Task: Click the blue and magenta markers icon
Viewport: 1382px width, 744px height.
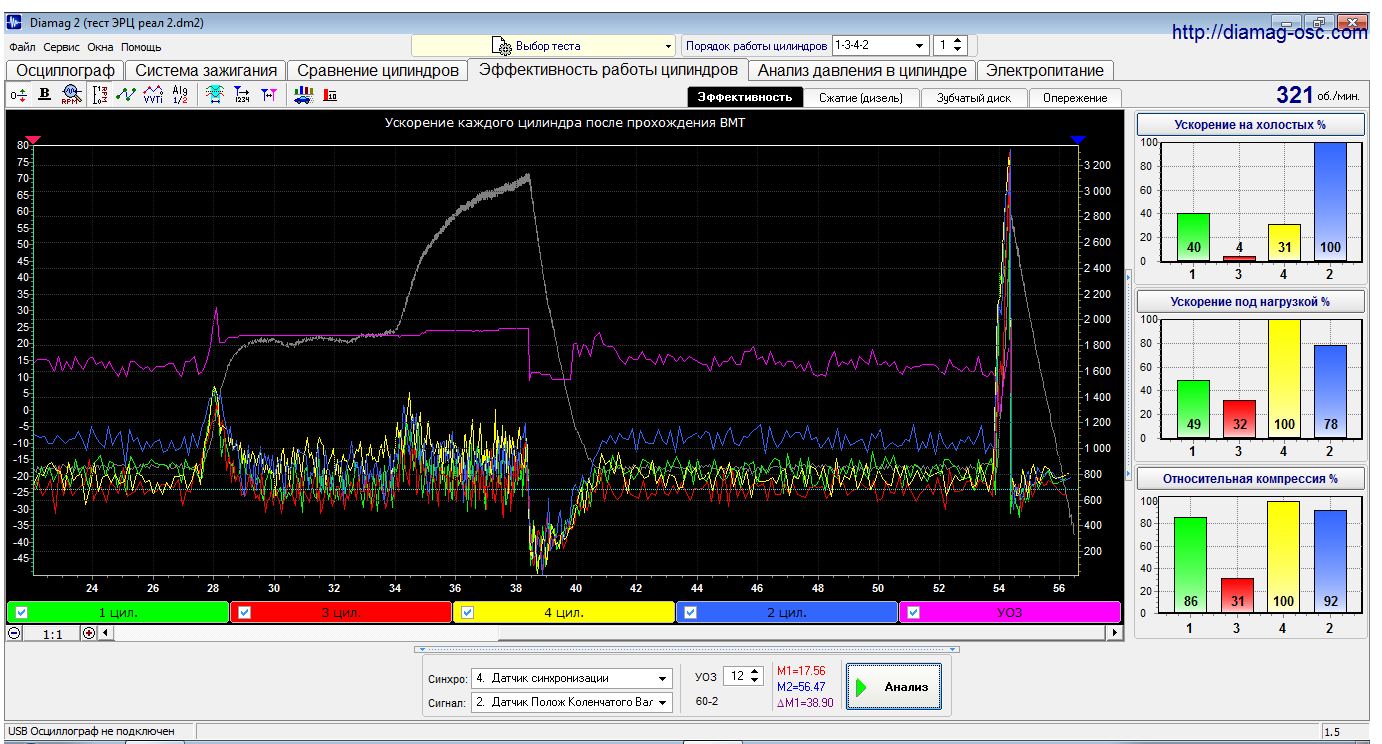Action: [x=268, y=94]
